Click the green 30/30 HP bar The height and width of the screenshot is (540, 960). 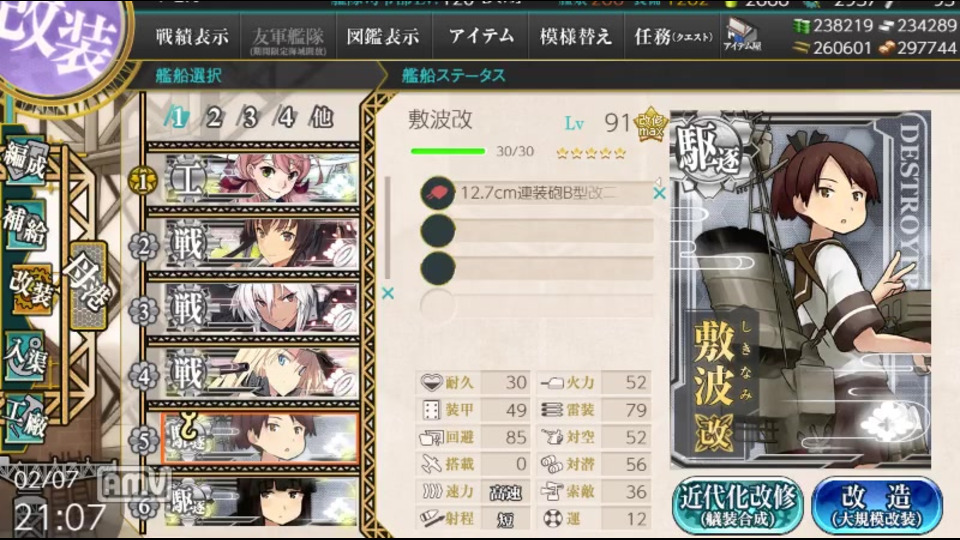(x=448, y=151)
